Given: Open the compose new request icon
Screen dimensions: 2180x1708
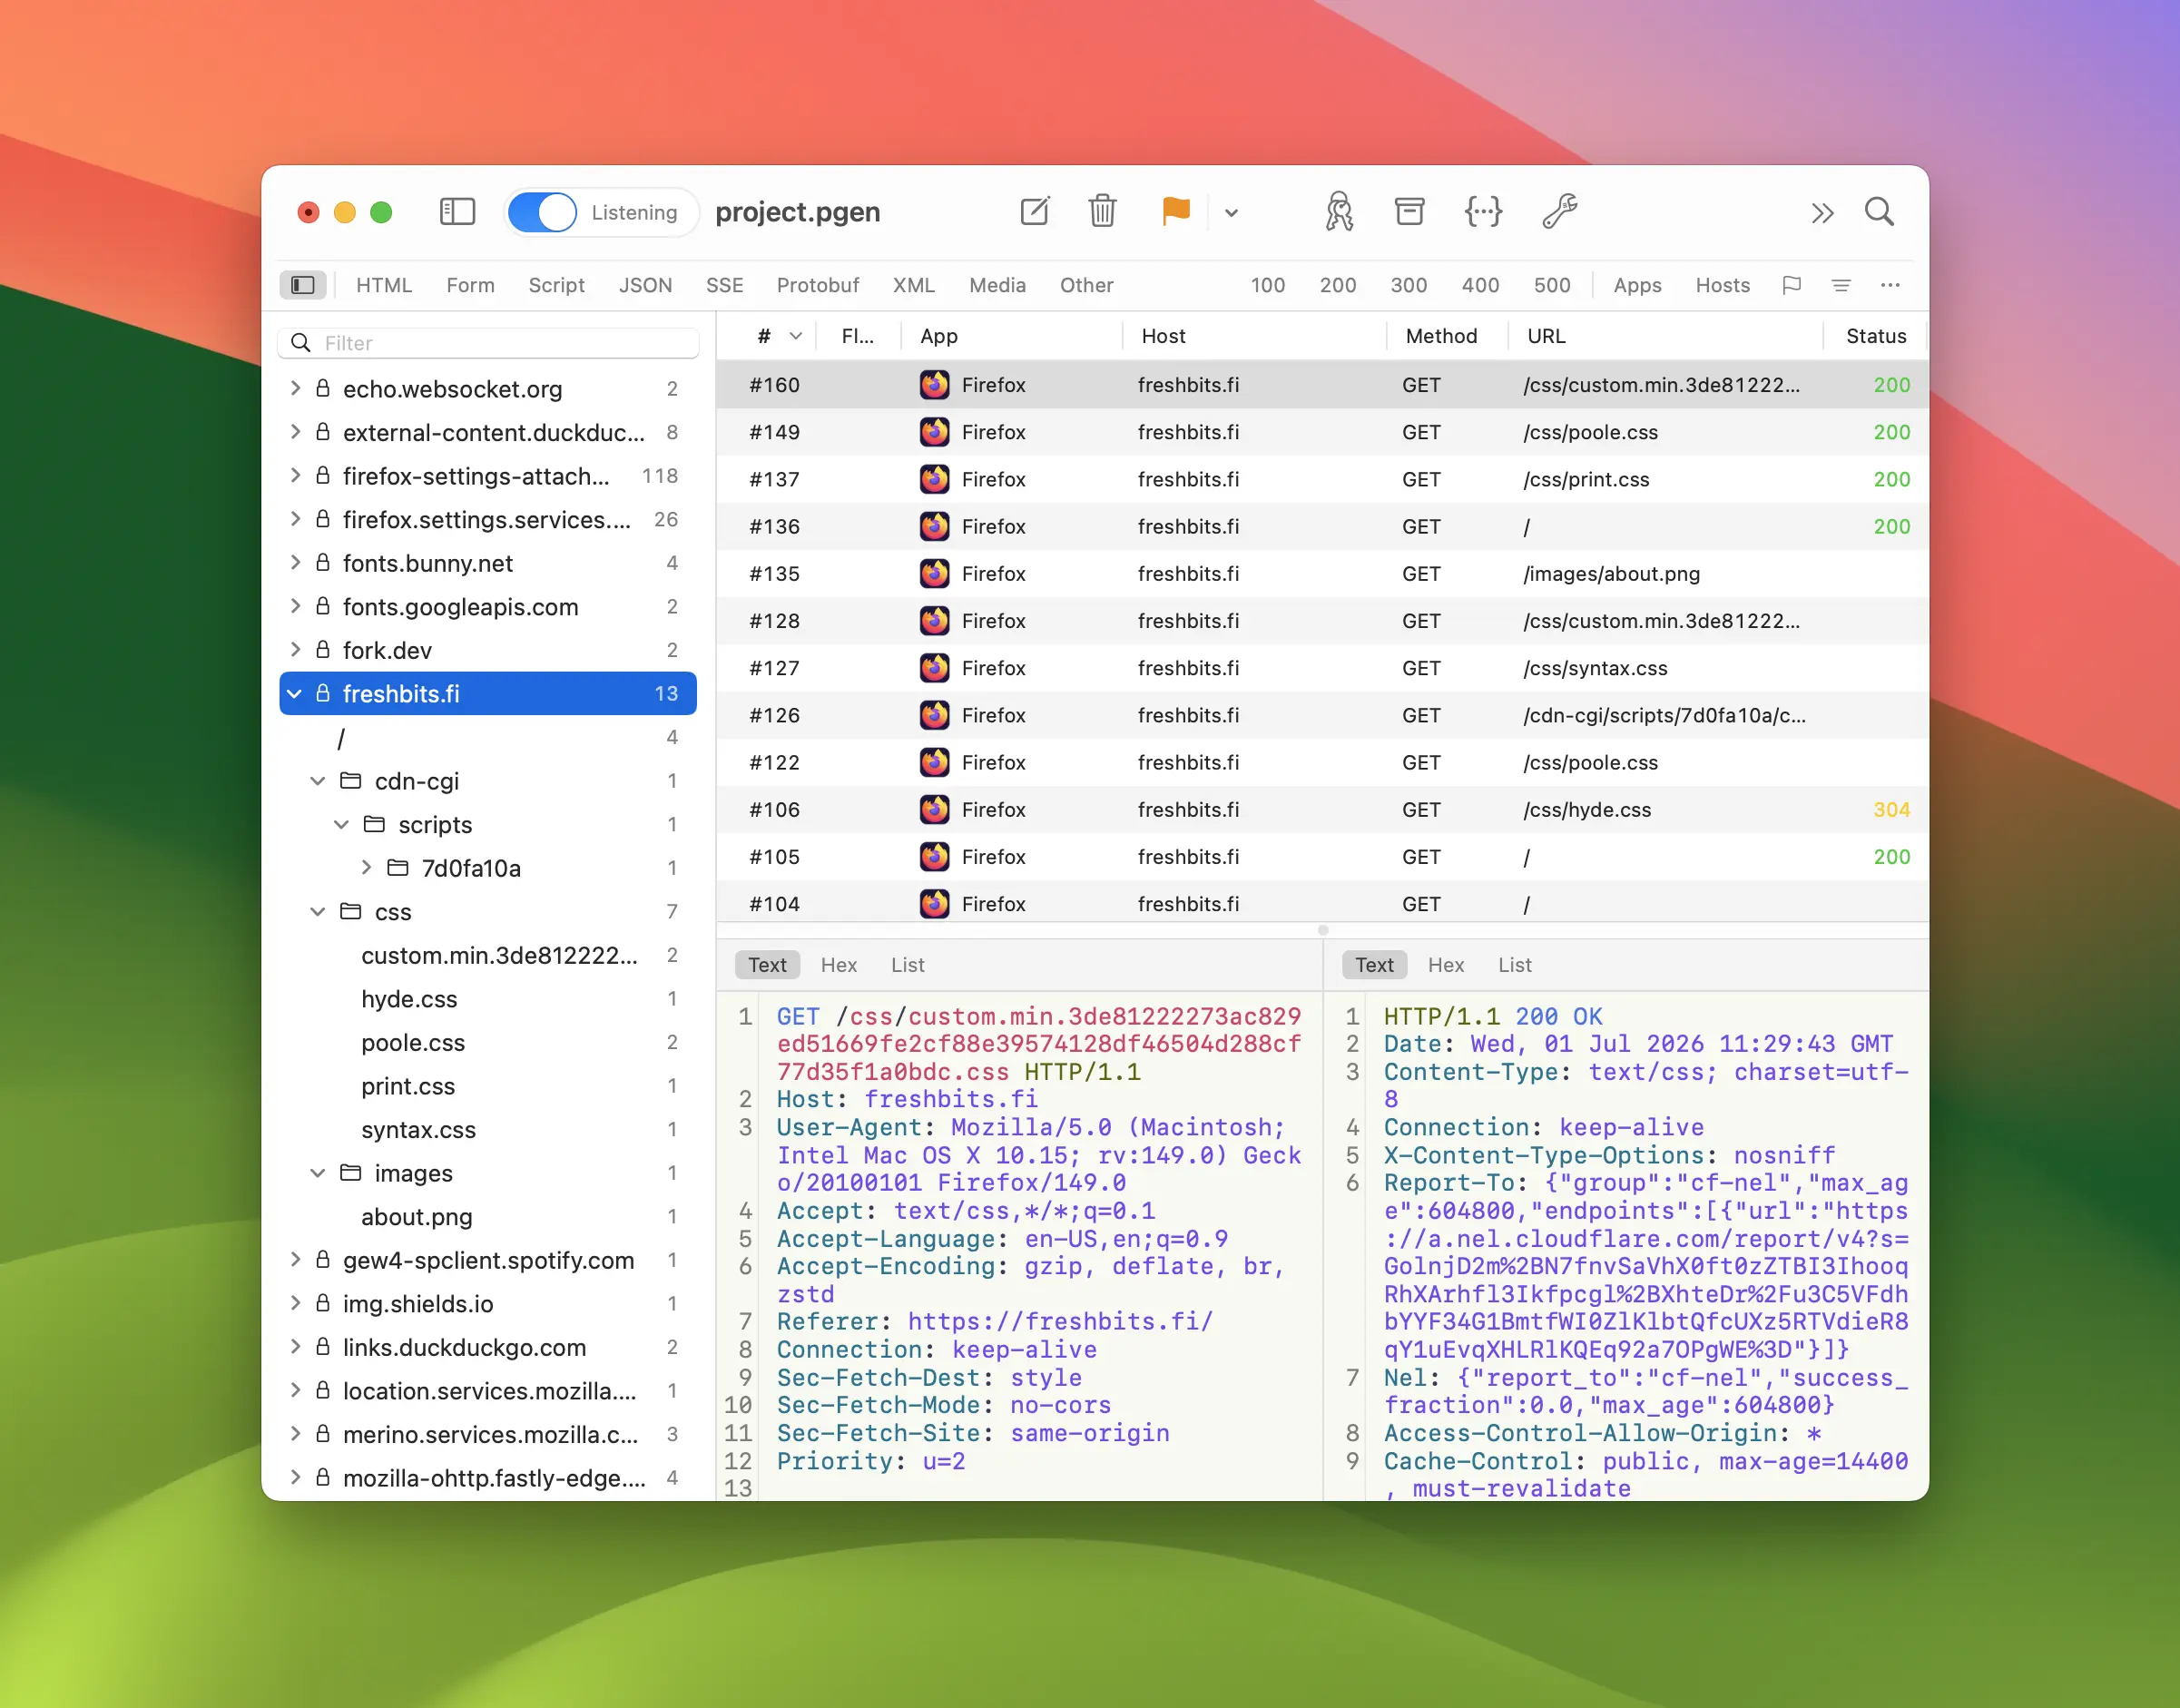Looking at the screenshot, I should [x=1035, y=212].
